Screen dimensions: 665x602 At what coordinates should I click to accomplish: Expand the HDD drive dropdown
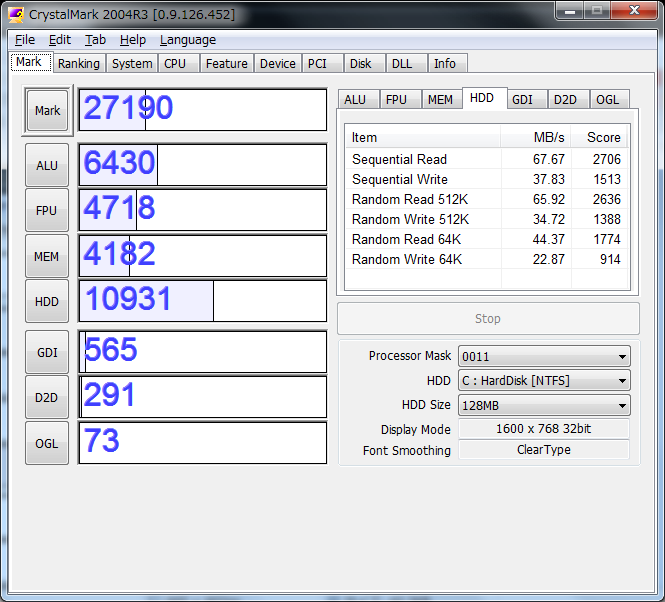[x=544, y=381]
